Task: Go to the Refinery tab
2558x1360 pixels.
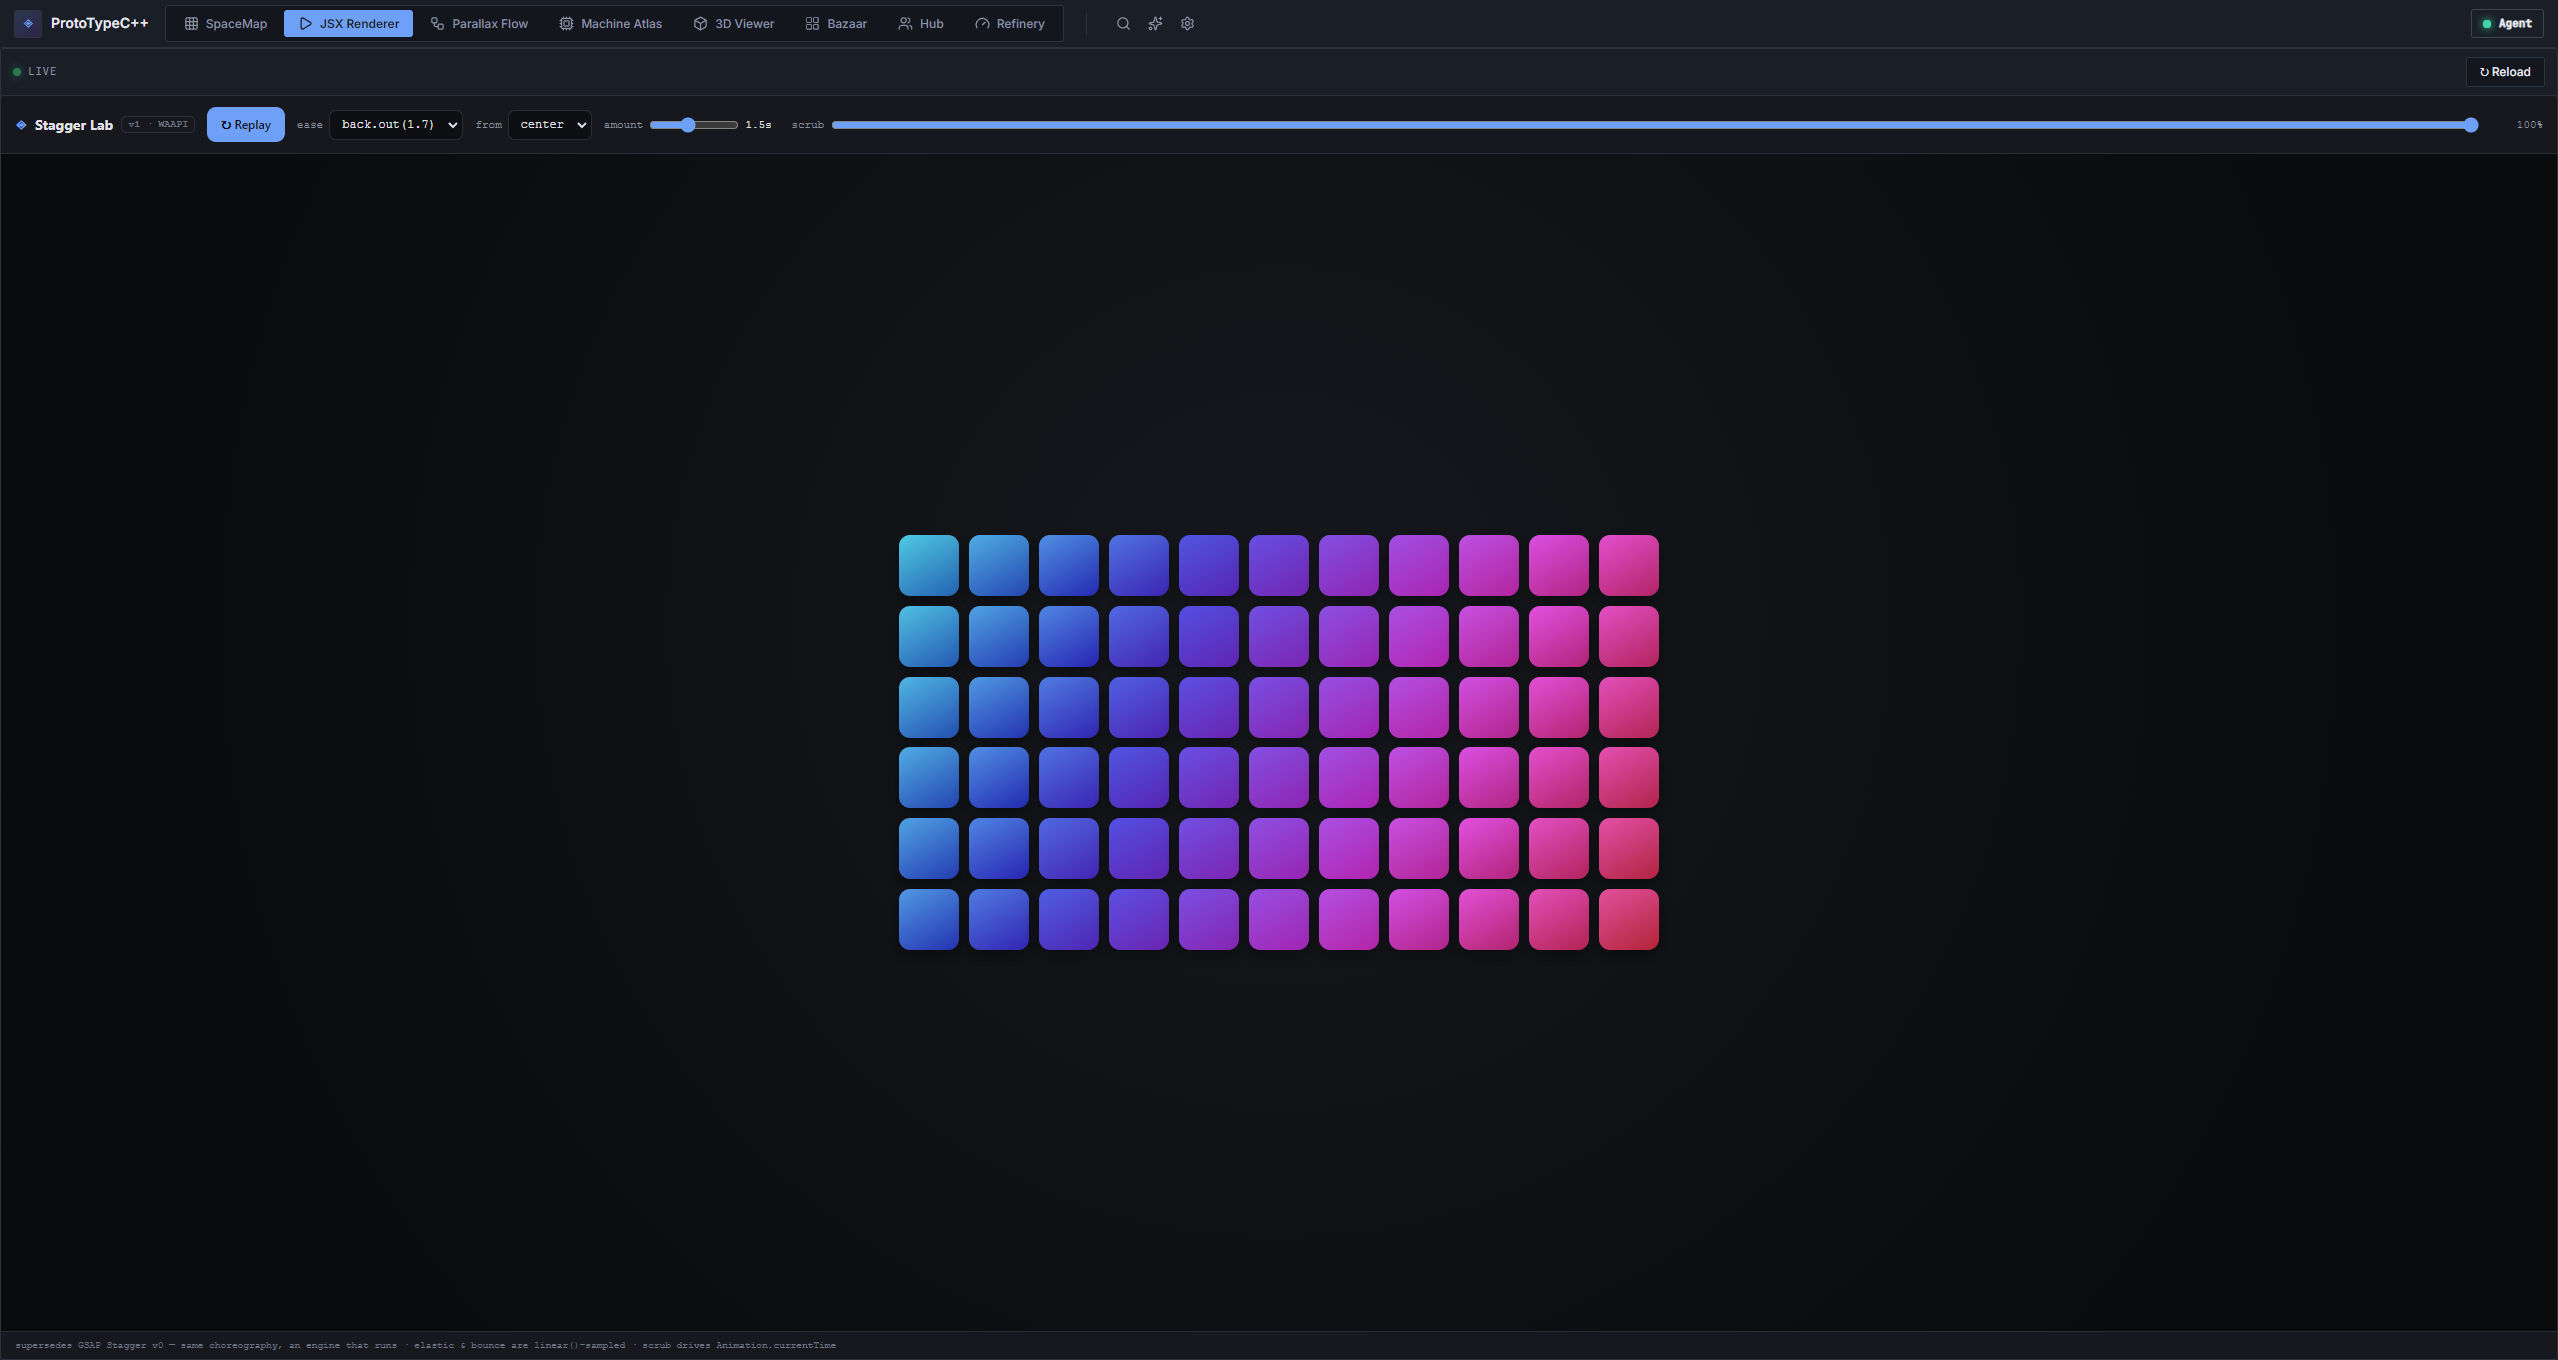Action: (x=1010, y=24)
